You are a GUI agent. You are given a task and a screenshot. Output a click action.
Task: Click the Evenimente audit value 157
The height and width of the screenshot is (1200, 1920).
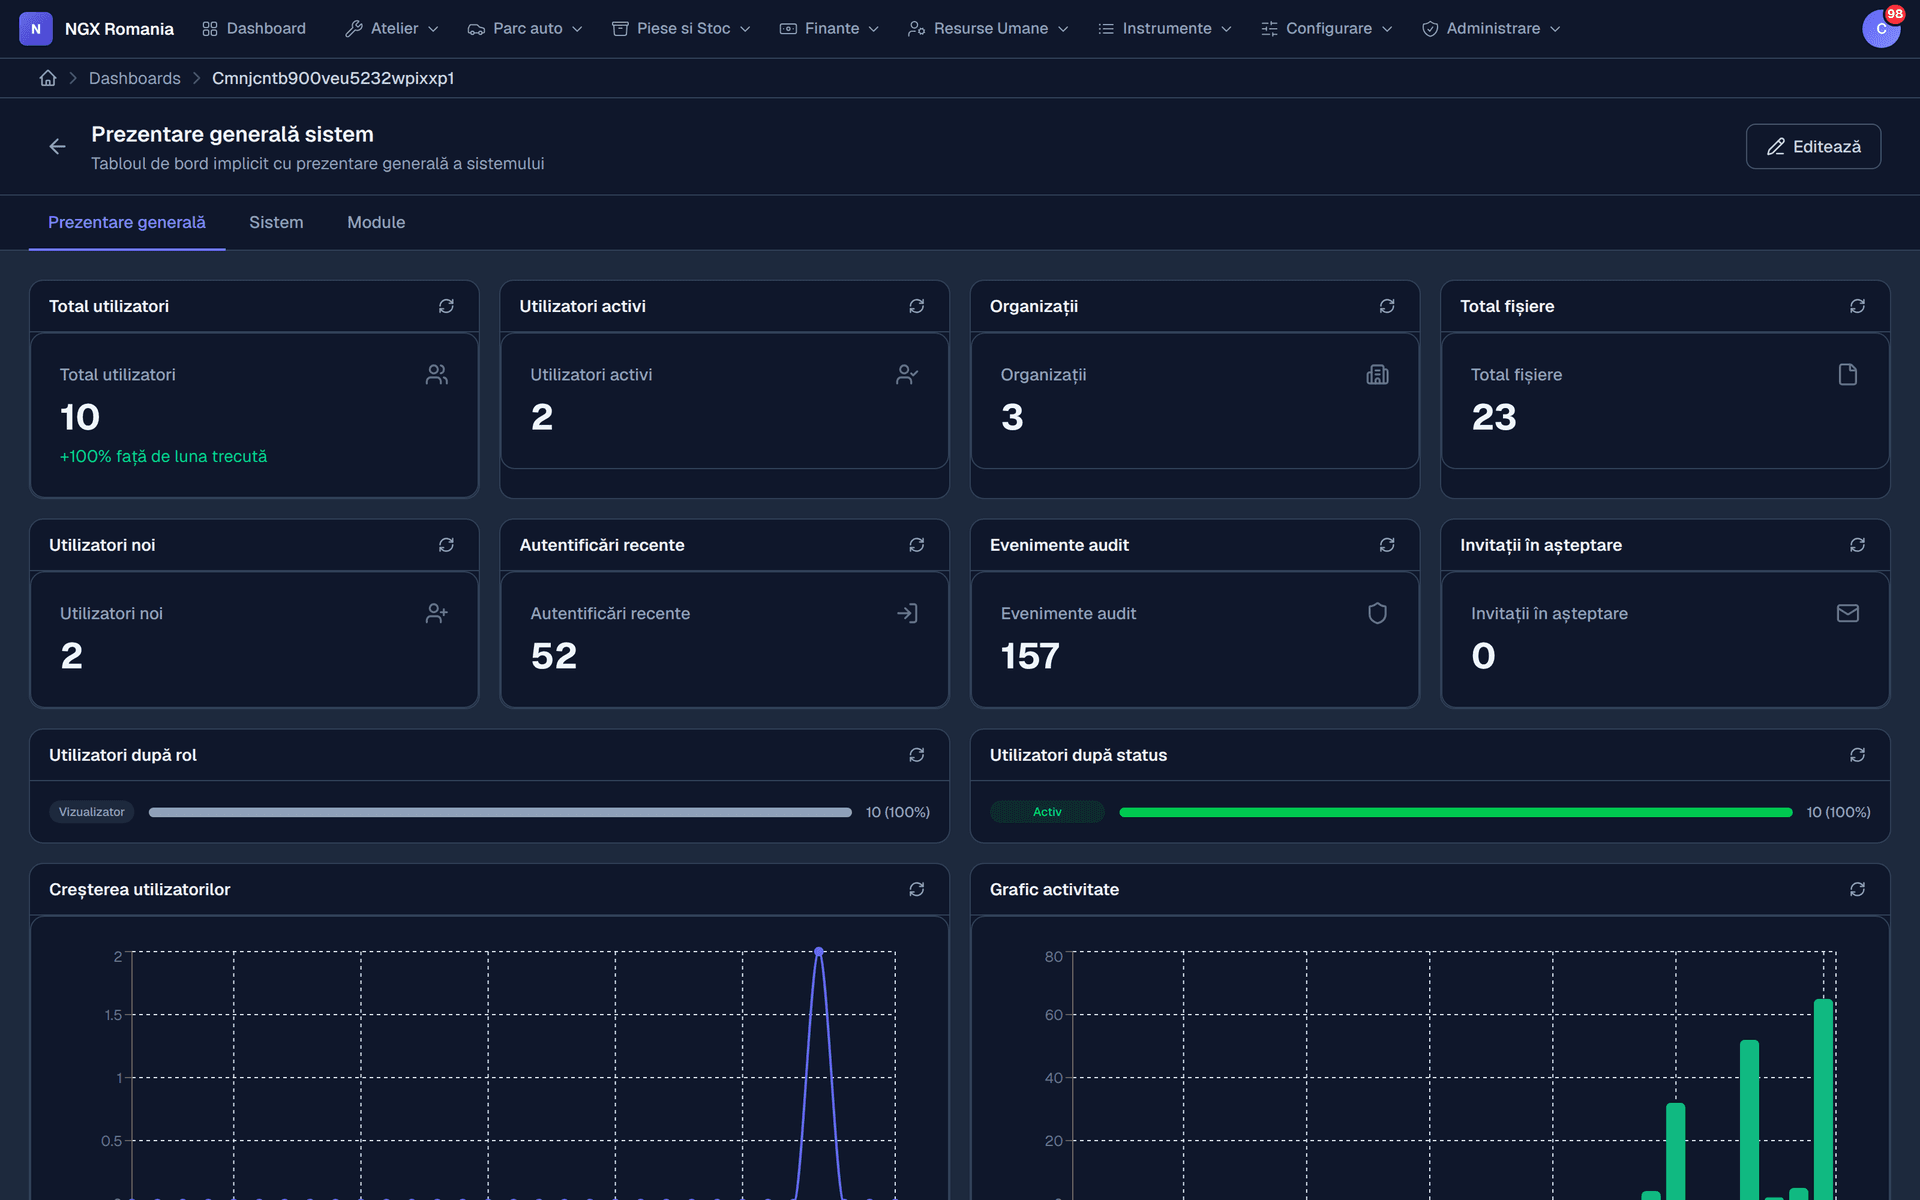1030,656
